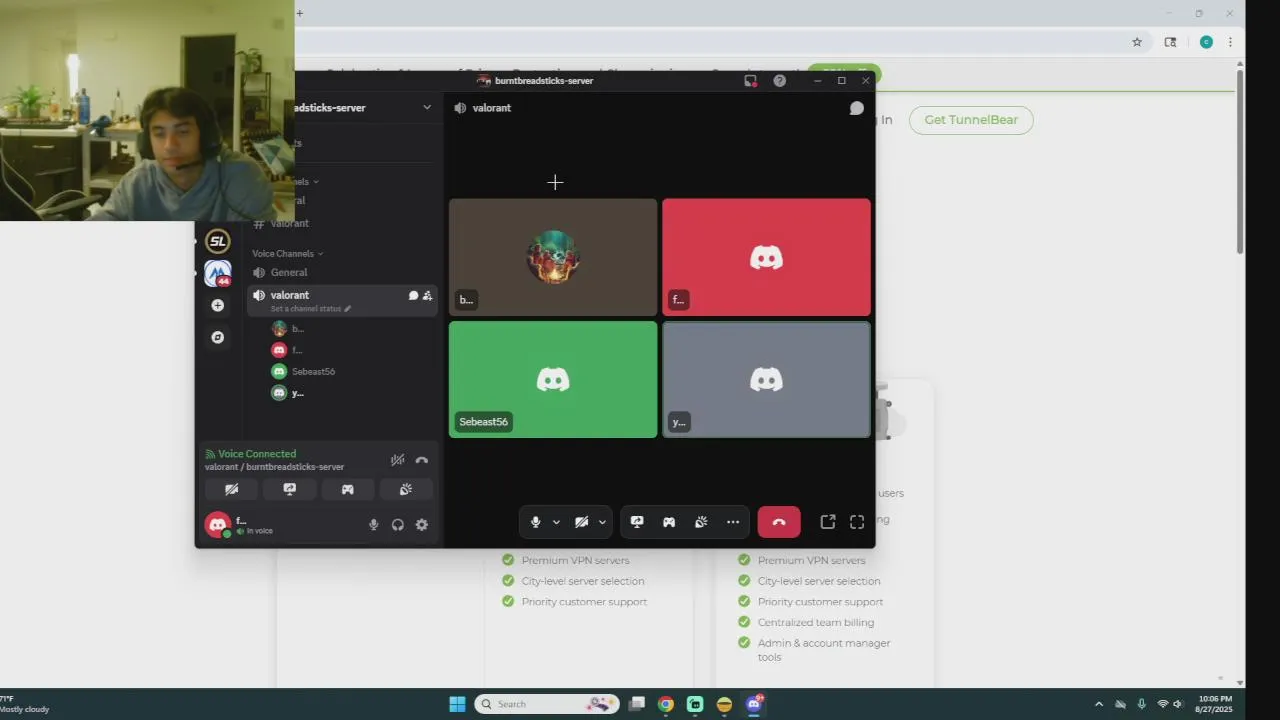Open Discord help icon in title bar
This screenshot has width=1280, height=720.
780,81
